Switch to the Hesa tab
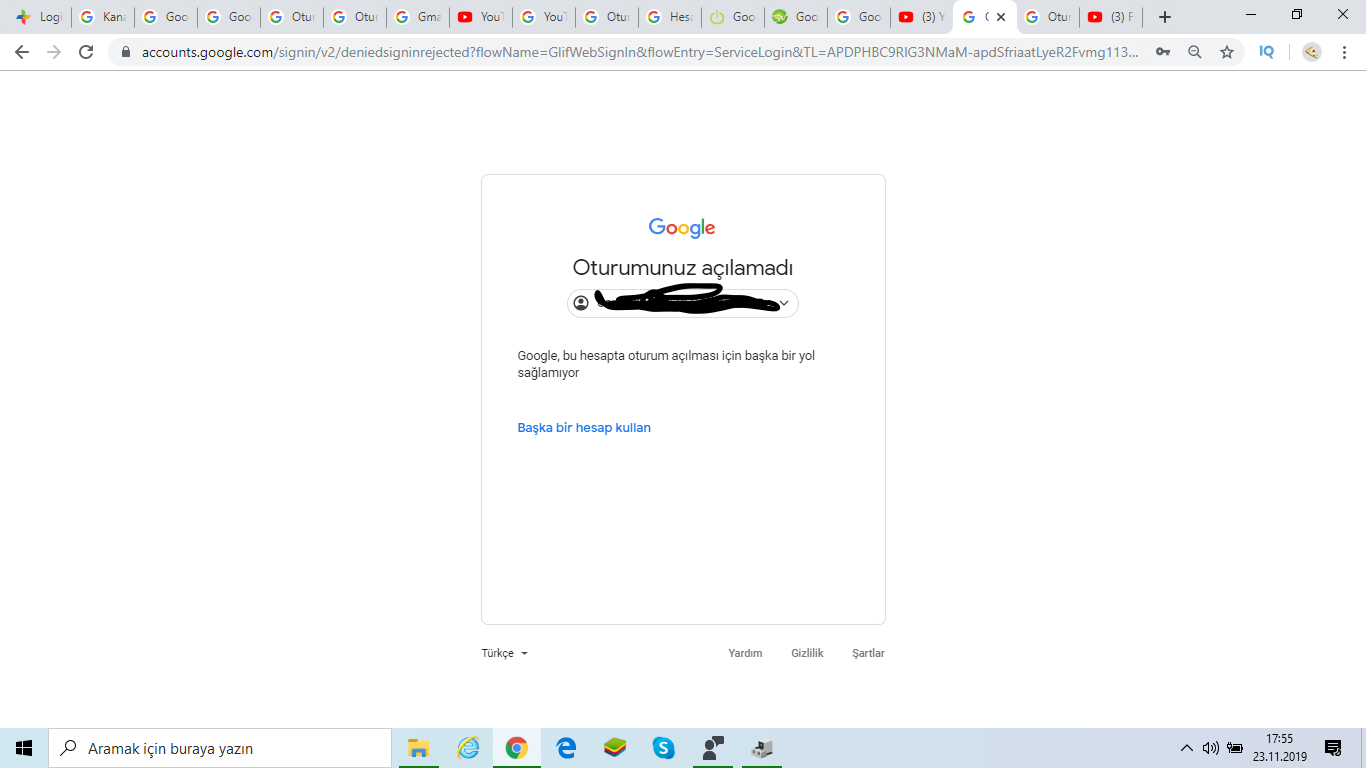 (x=670, y=17)
